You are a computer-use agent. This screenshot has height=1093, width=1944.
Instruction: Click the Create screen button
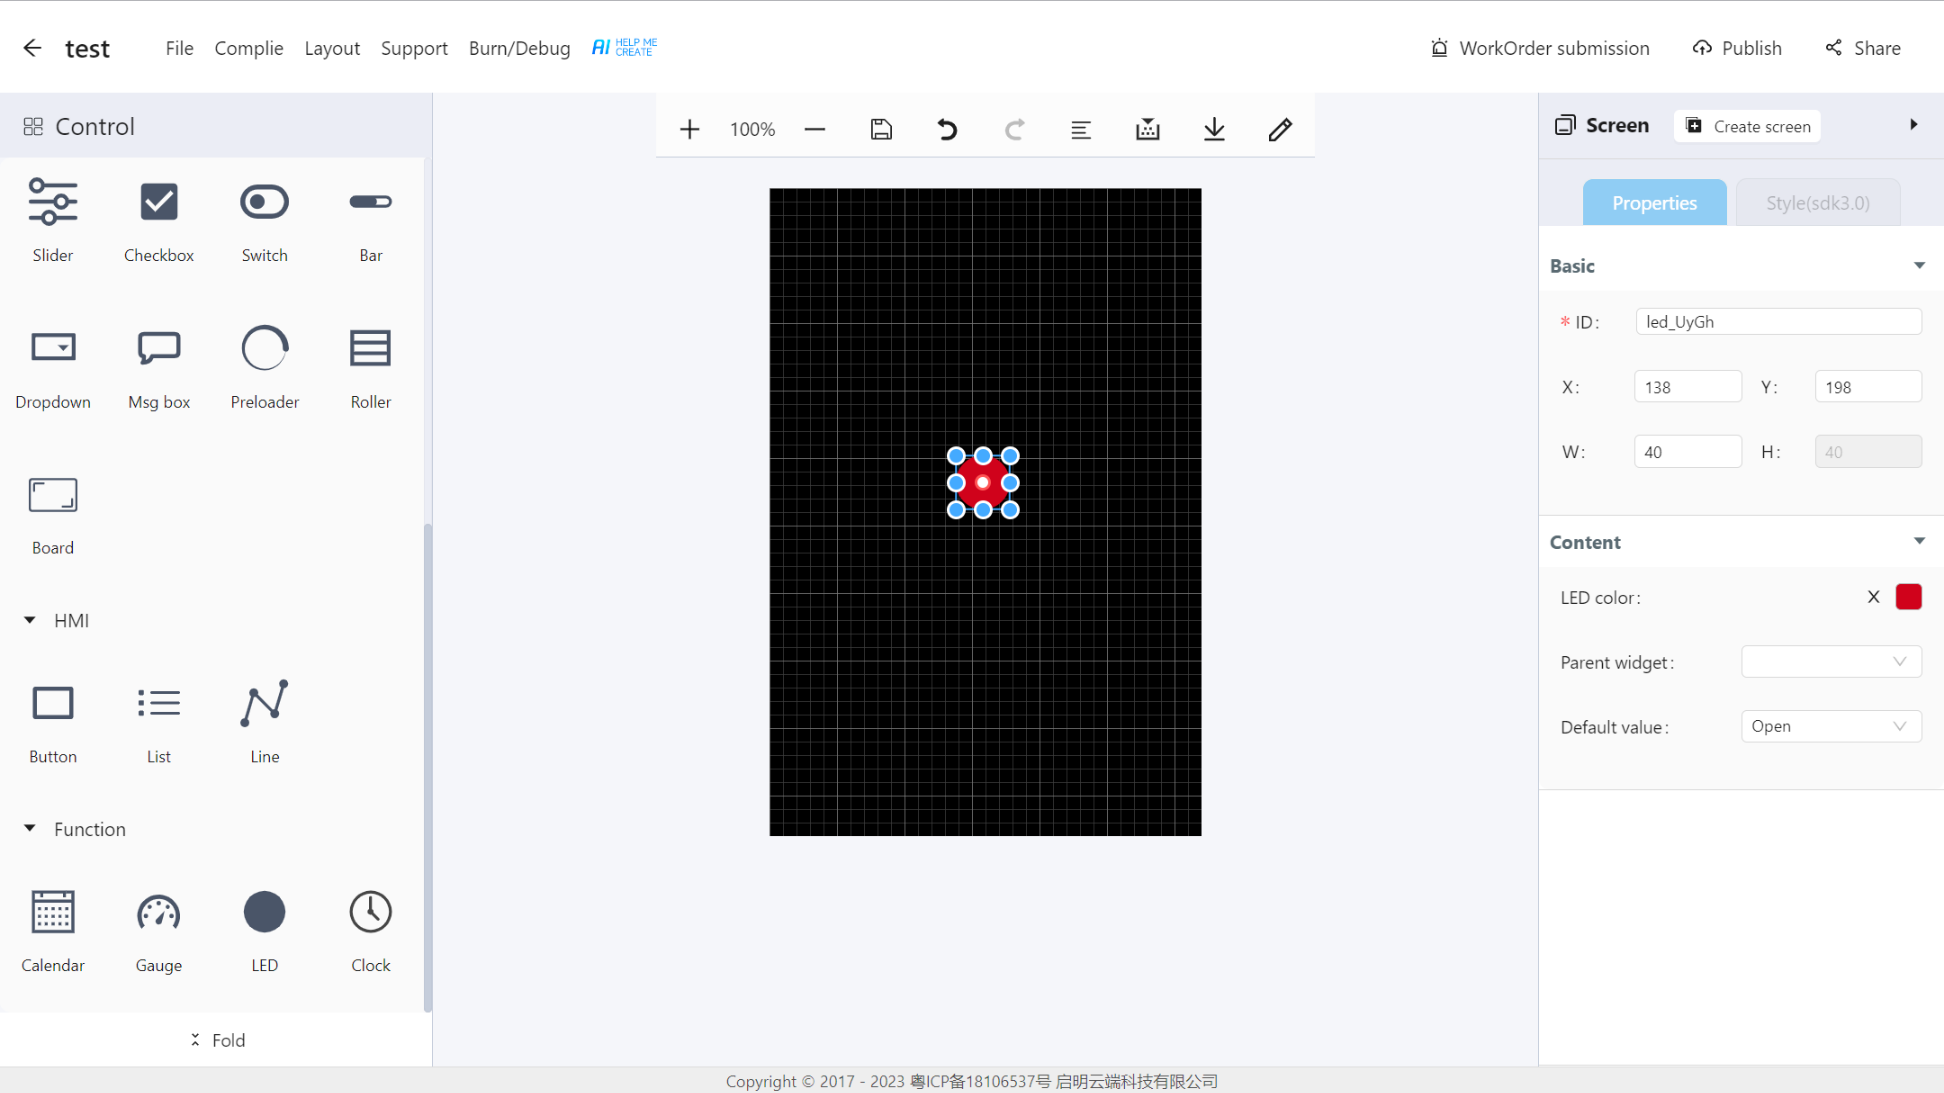pyautogui.click(x=1748, y=126)
